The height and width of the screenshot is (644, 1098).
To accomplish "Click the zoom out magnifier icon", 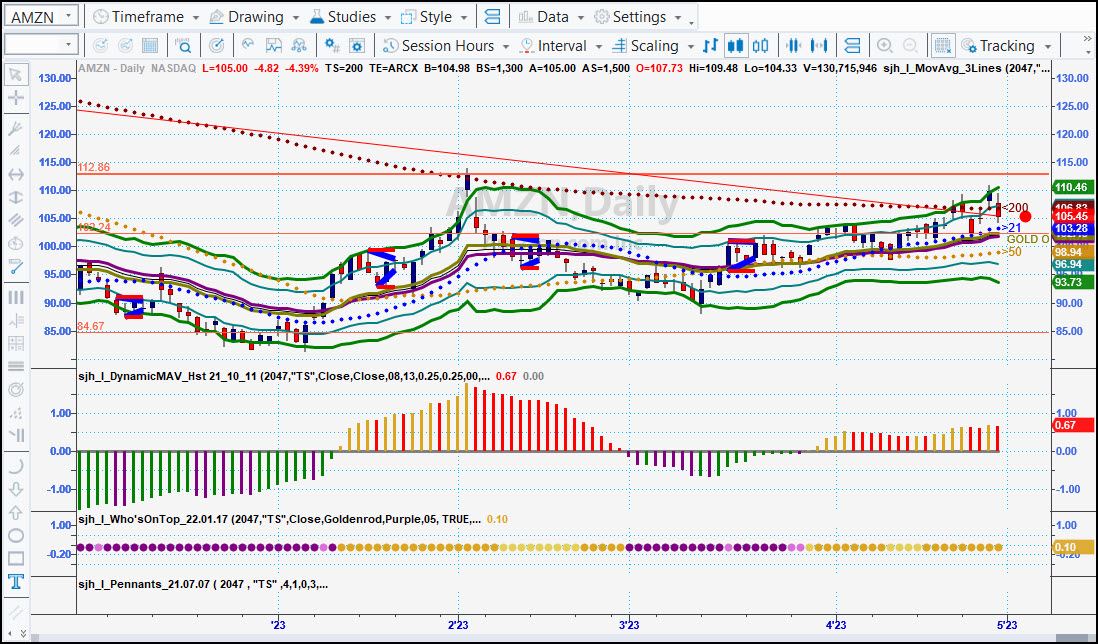I will point(910,46).
